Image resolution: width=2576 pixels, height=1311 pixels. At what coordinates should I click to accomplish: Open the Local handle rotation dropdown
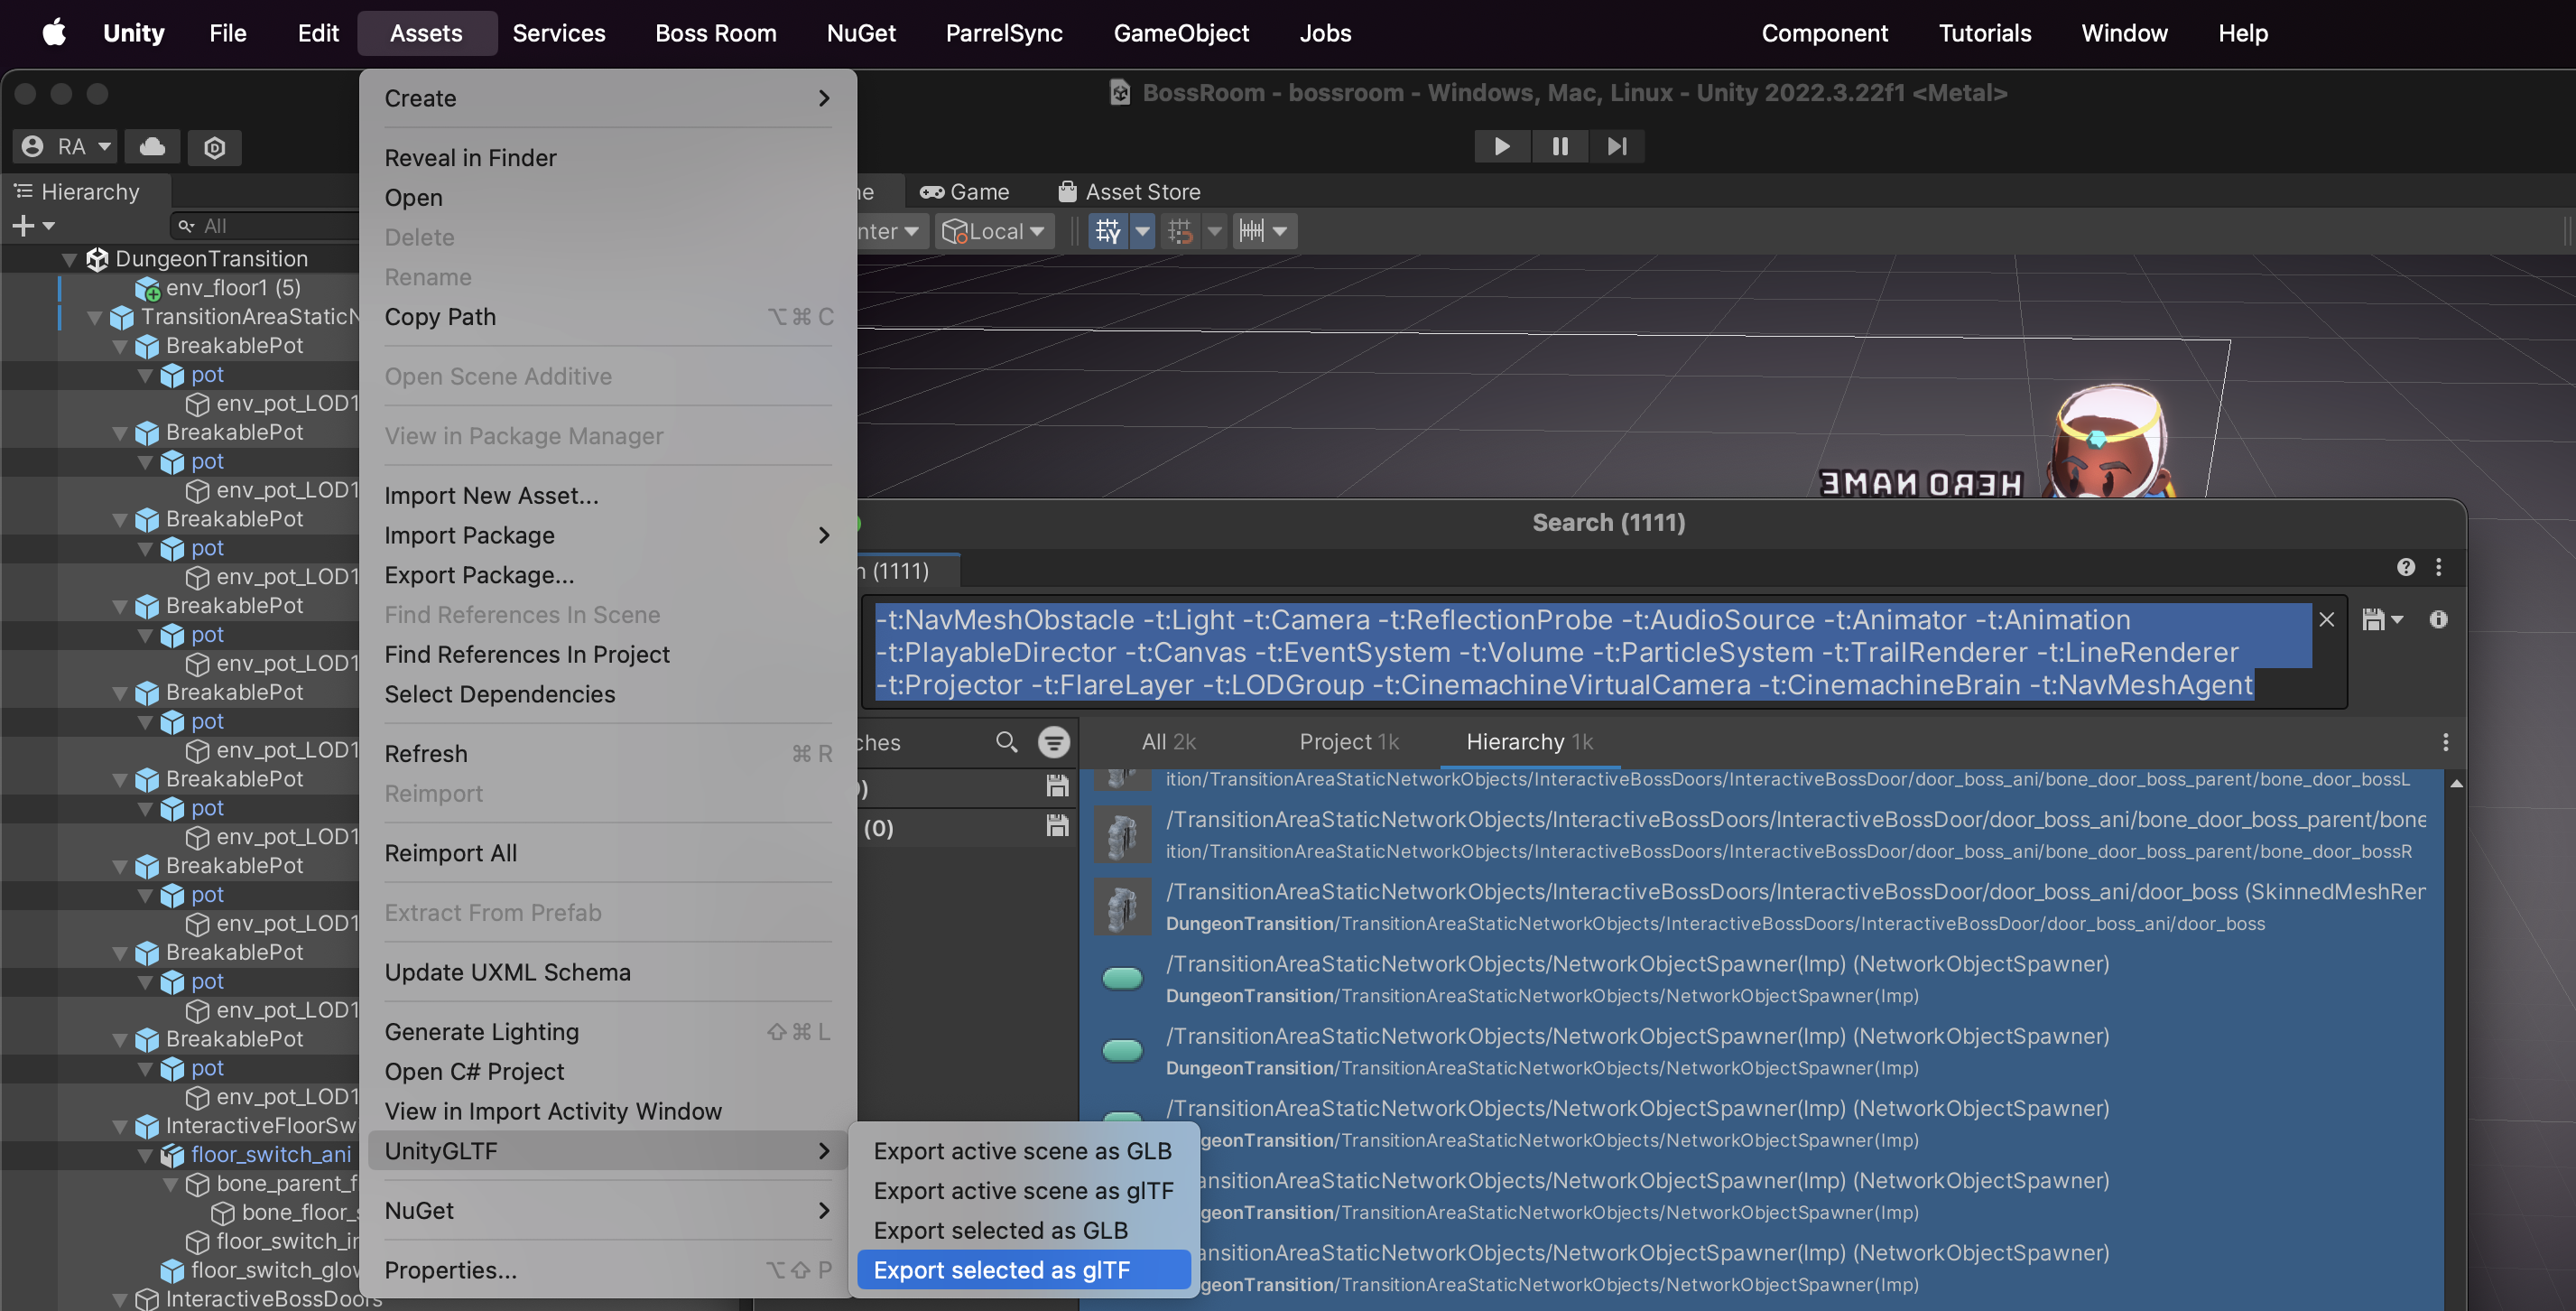click(994, 231)
